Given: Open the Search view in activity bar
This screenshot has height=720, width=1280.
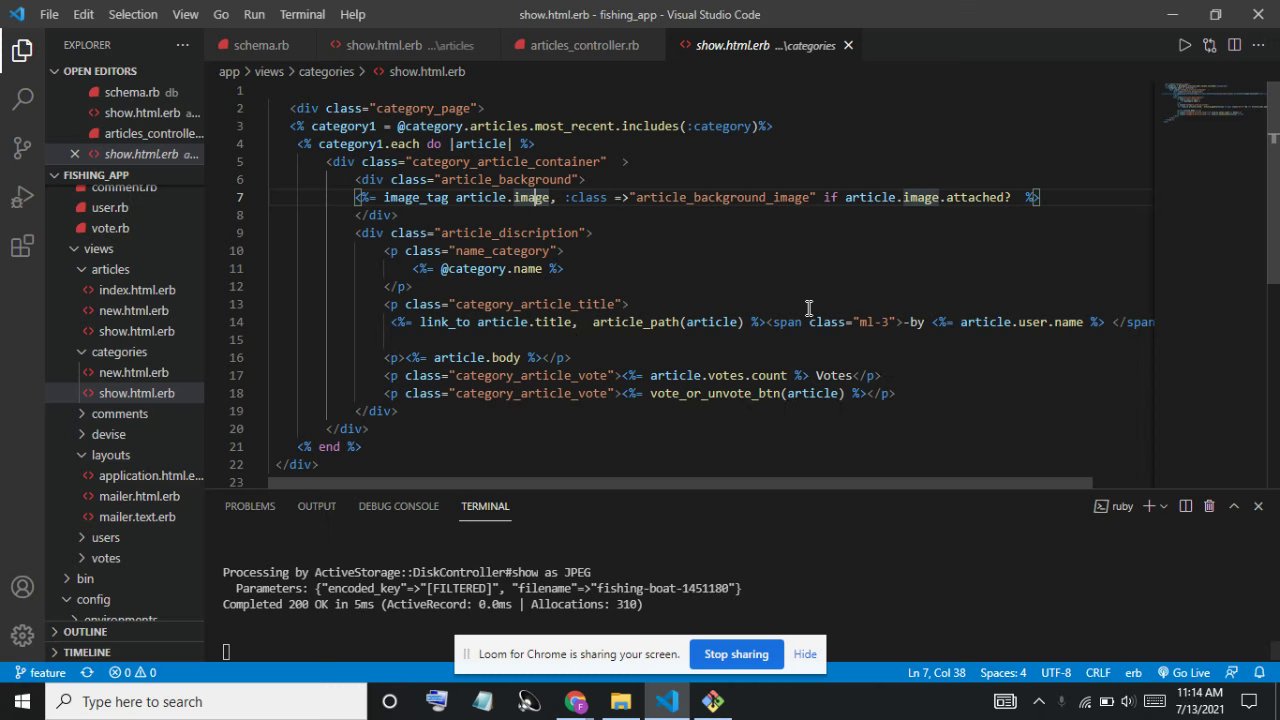Looking at the screenshot, I should (x=22, y=99).
